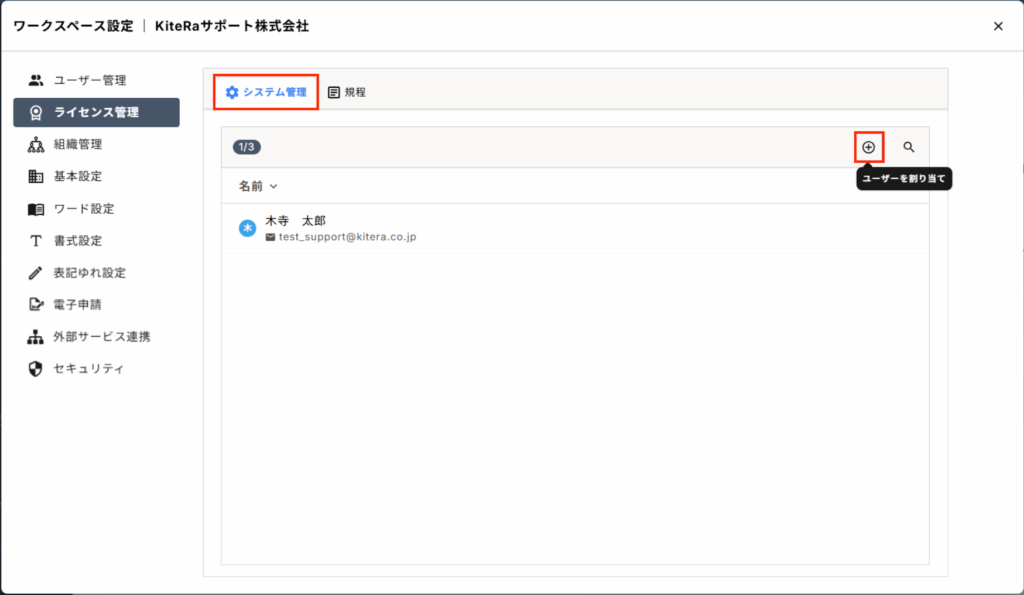Click the basic settings building icon
This screenshot has width=1024, height=595.
click(36, 177)
